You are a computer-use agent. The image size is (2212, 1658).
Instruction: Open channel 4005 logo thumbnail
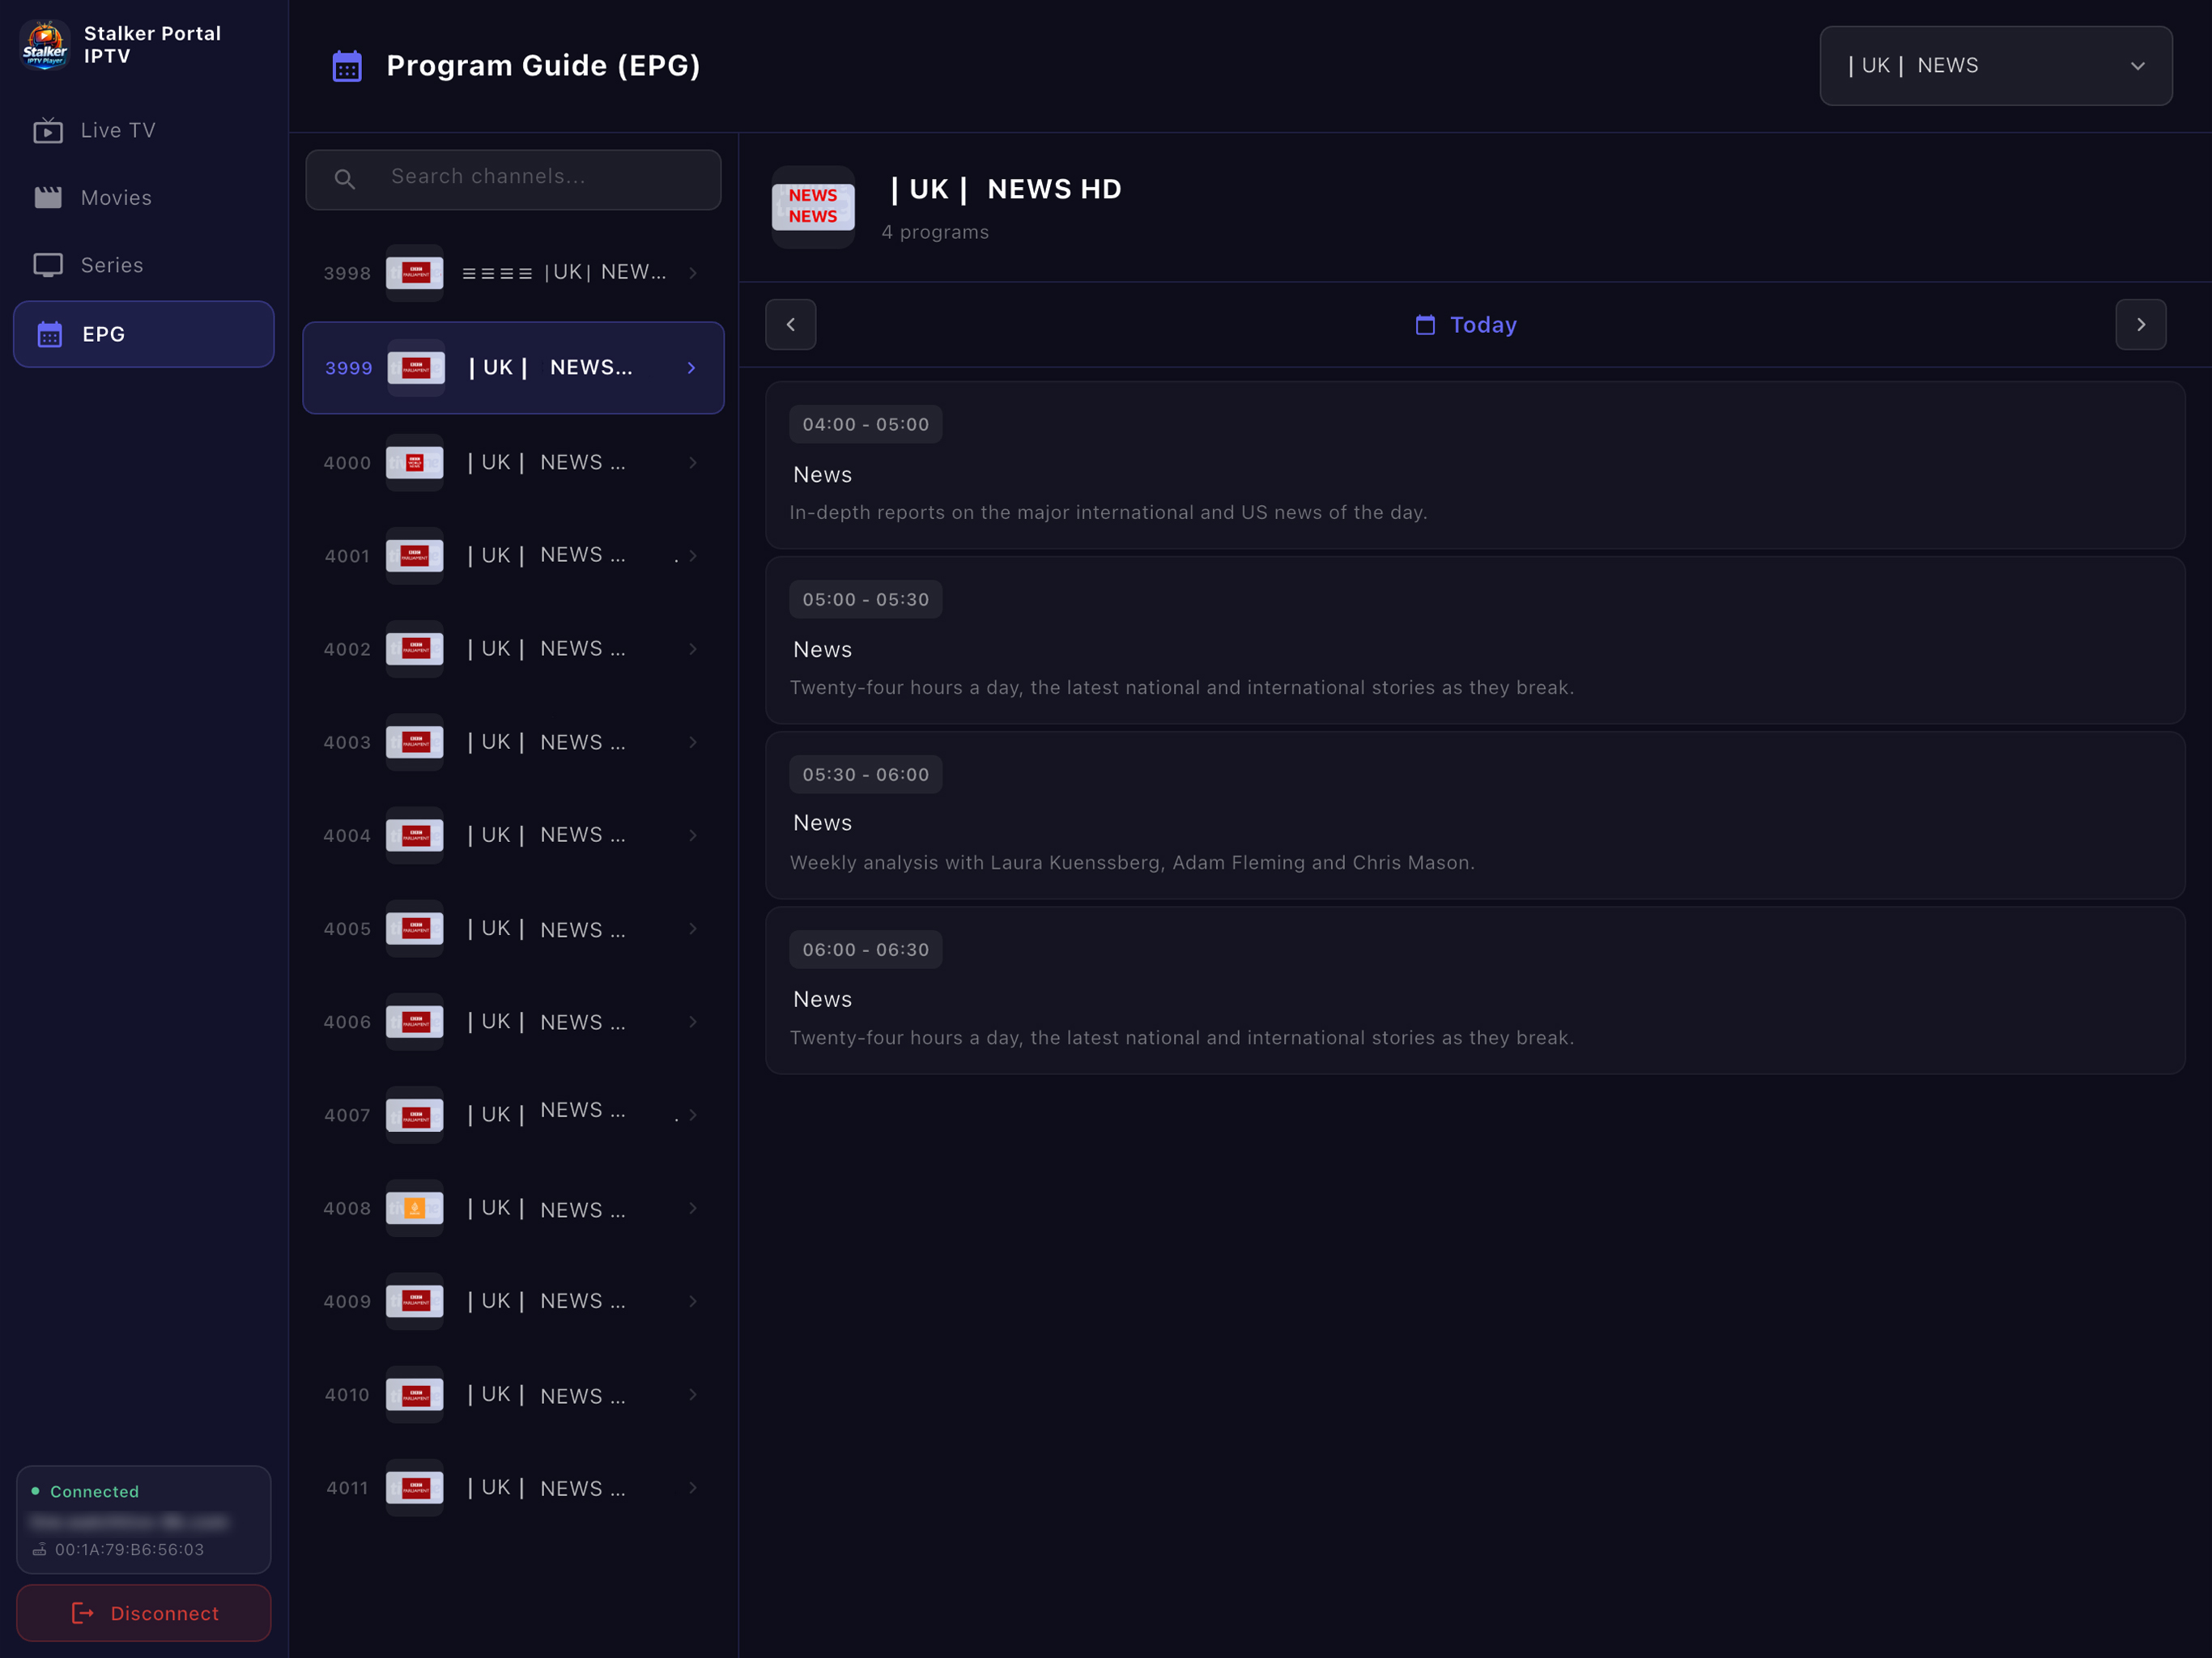coord(415,929)
